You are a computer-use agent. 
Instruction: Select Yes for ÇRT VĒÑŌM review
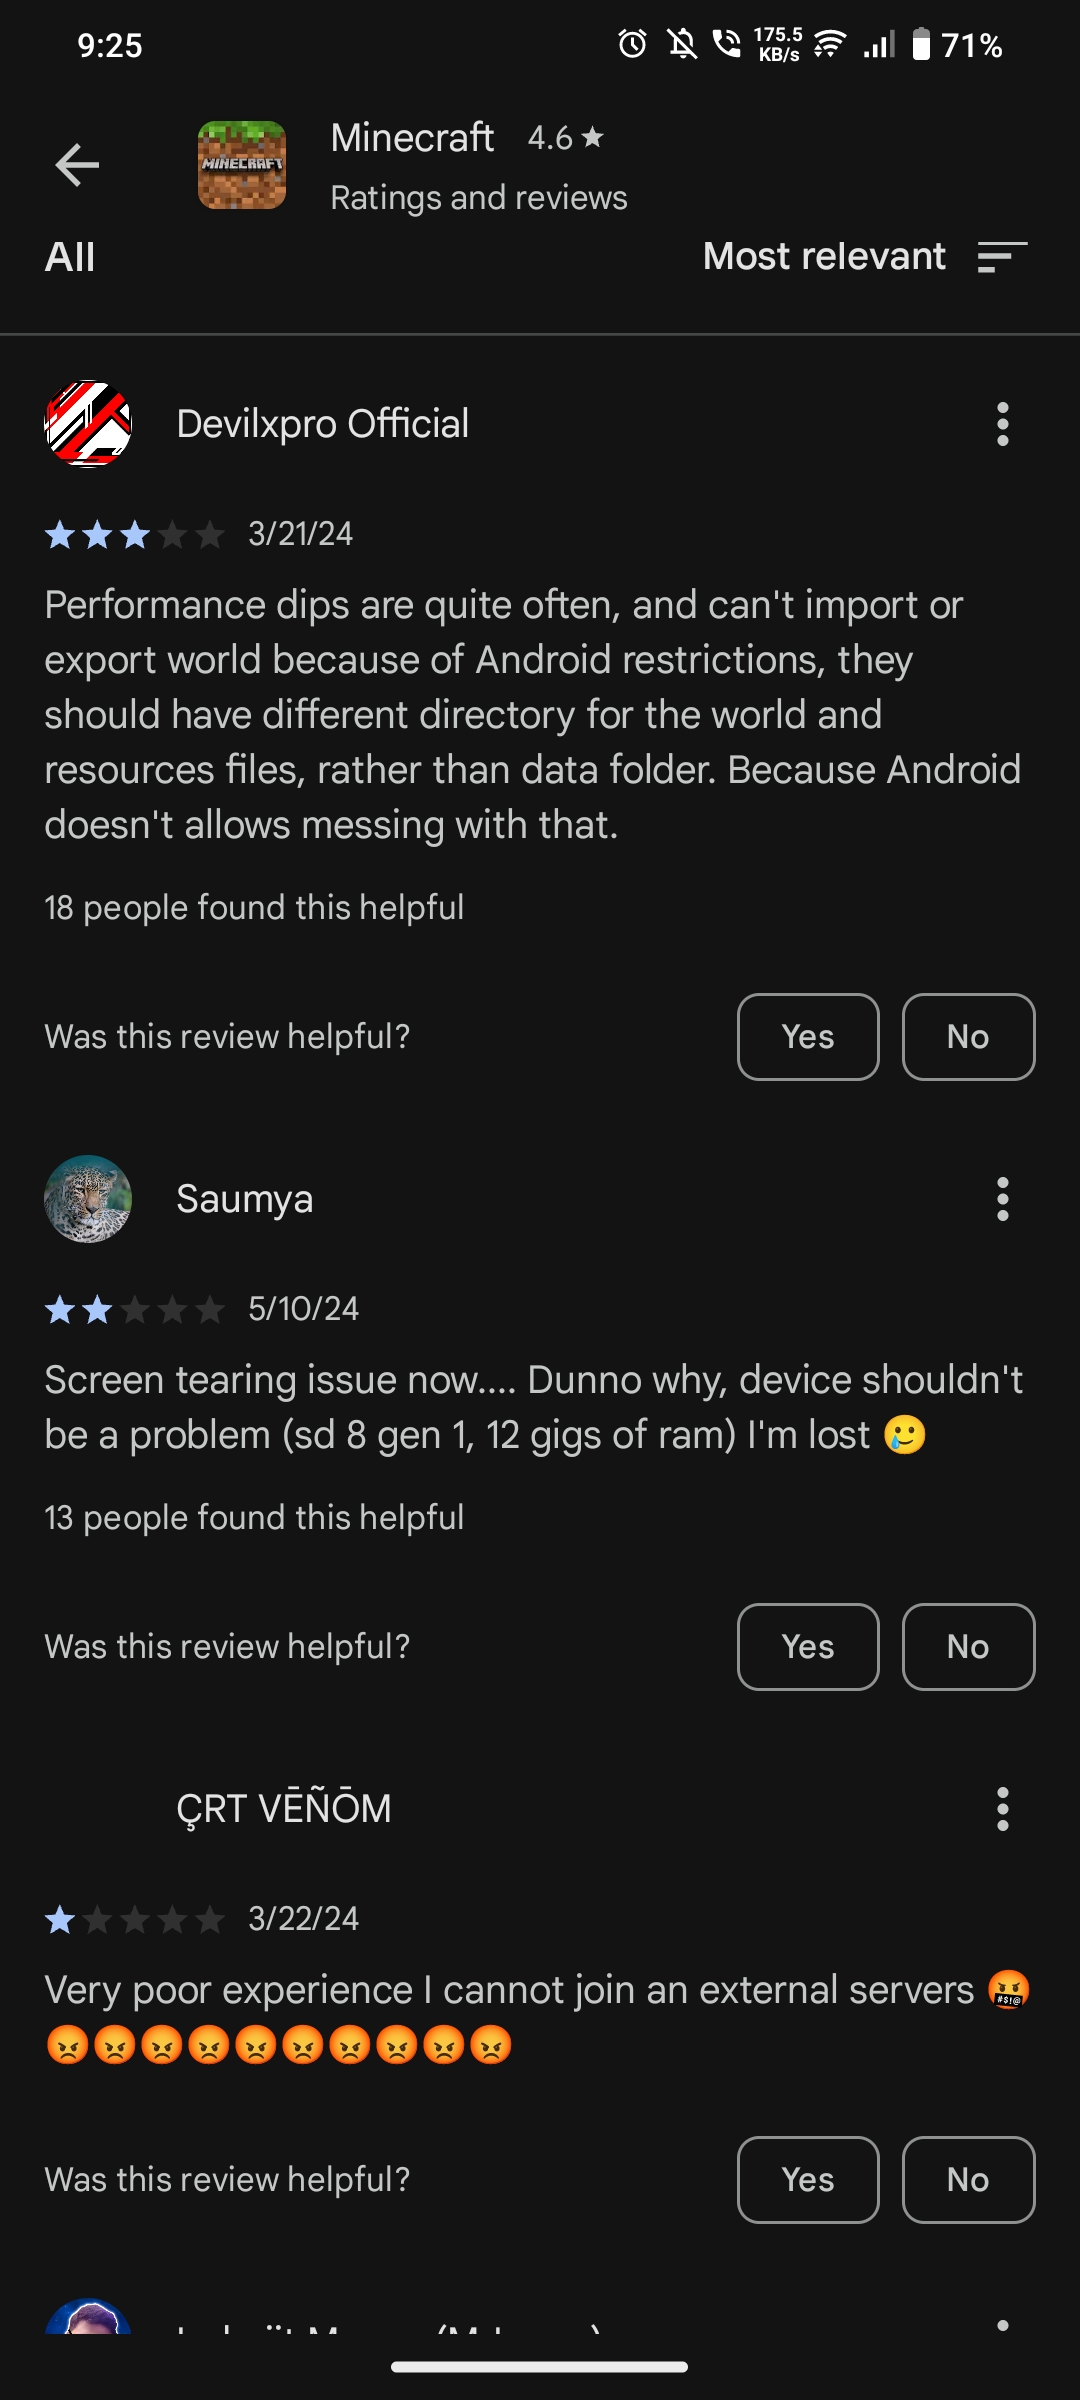click(x=808, y=2180)
